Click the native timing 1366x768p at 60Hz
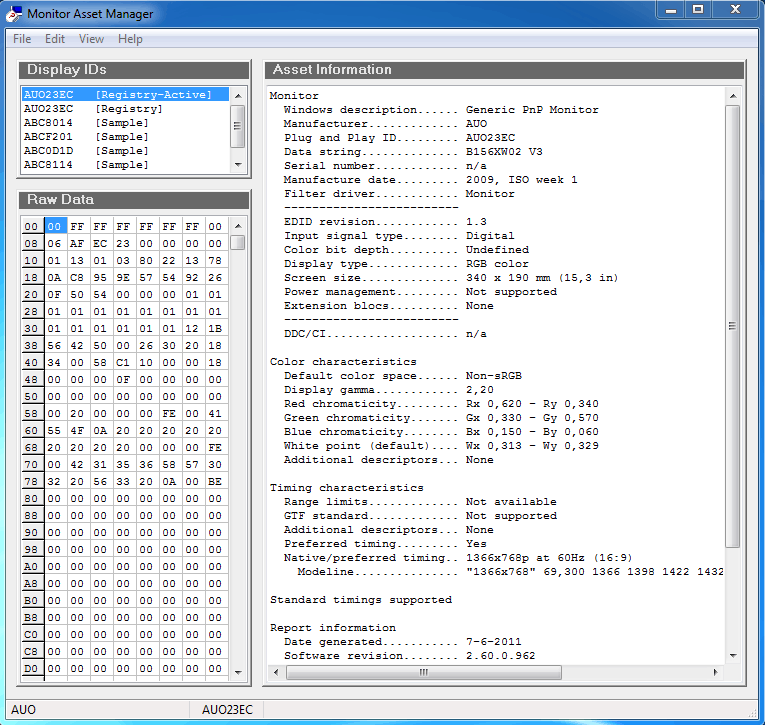 [549, 558]
